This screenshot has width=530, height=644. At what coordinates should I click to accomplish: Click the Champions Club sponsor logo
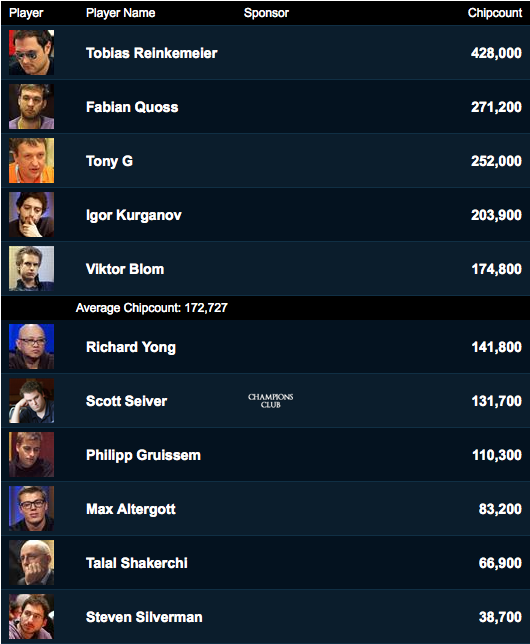[270, 401]
